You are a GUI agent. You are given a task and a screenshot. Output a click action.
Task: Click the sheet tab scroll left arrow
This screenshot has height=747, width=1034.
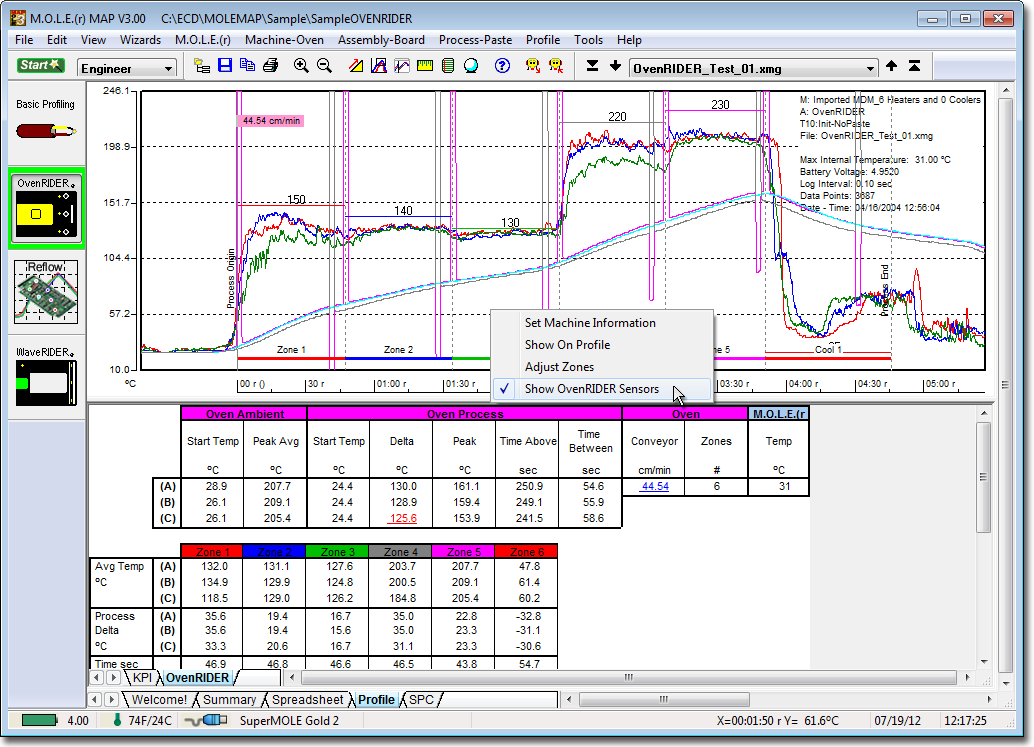coord(97,678)
